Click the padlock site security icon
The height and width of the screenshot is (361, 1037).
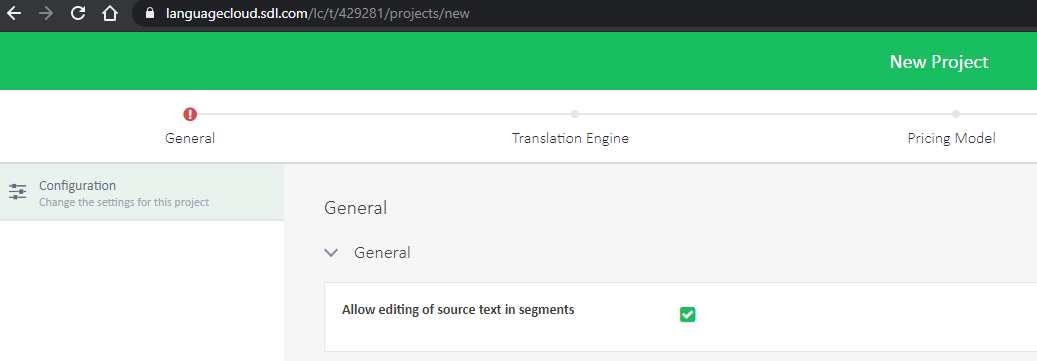(x=149, y=13)
